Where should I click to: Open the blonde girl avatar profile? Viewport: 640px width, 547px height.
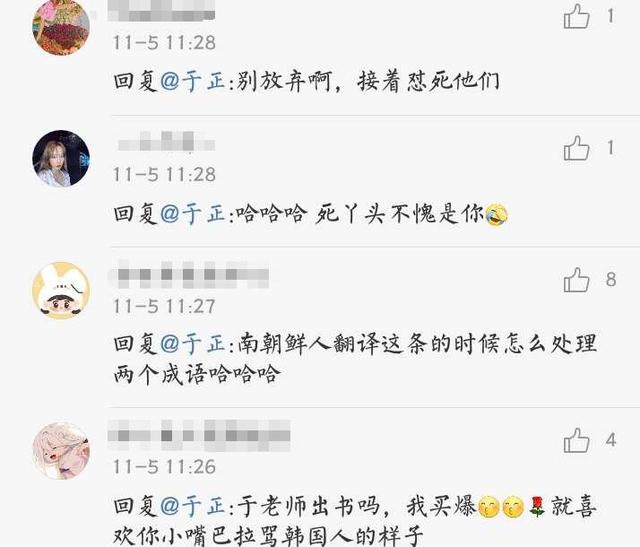[x=61, y=158]
